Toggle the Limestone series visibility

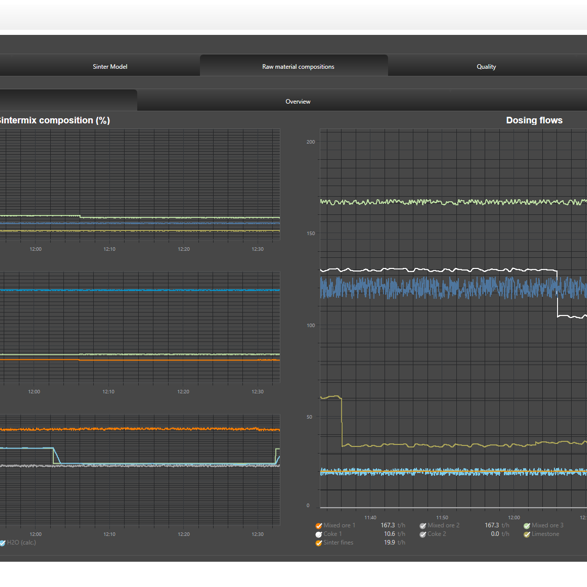point(527,534)
